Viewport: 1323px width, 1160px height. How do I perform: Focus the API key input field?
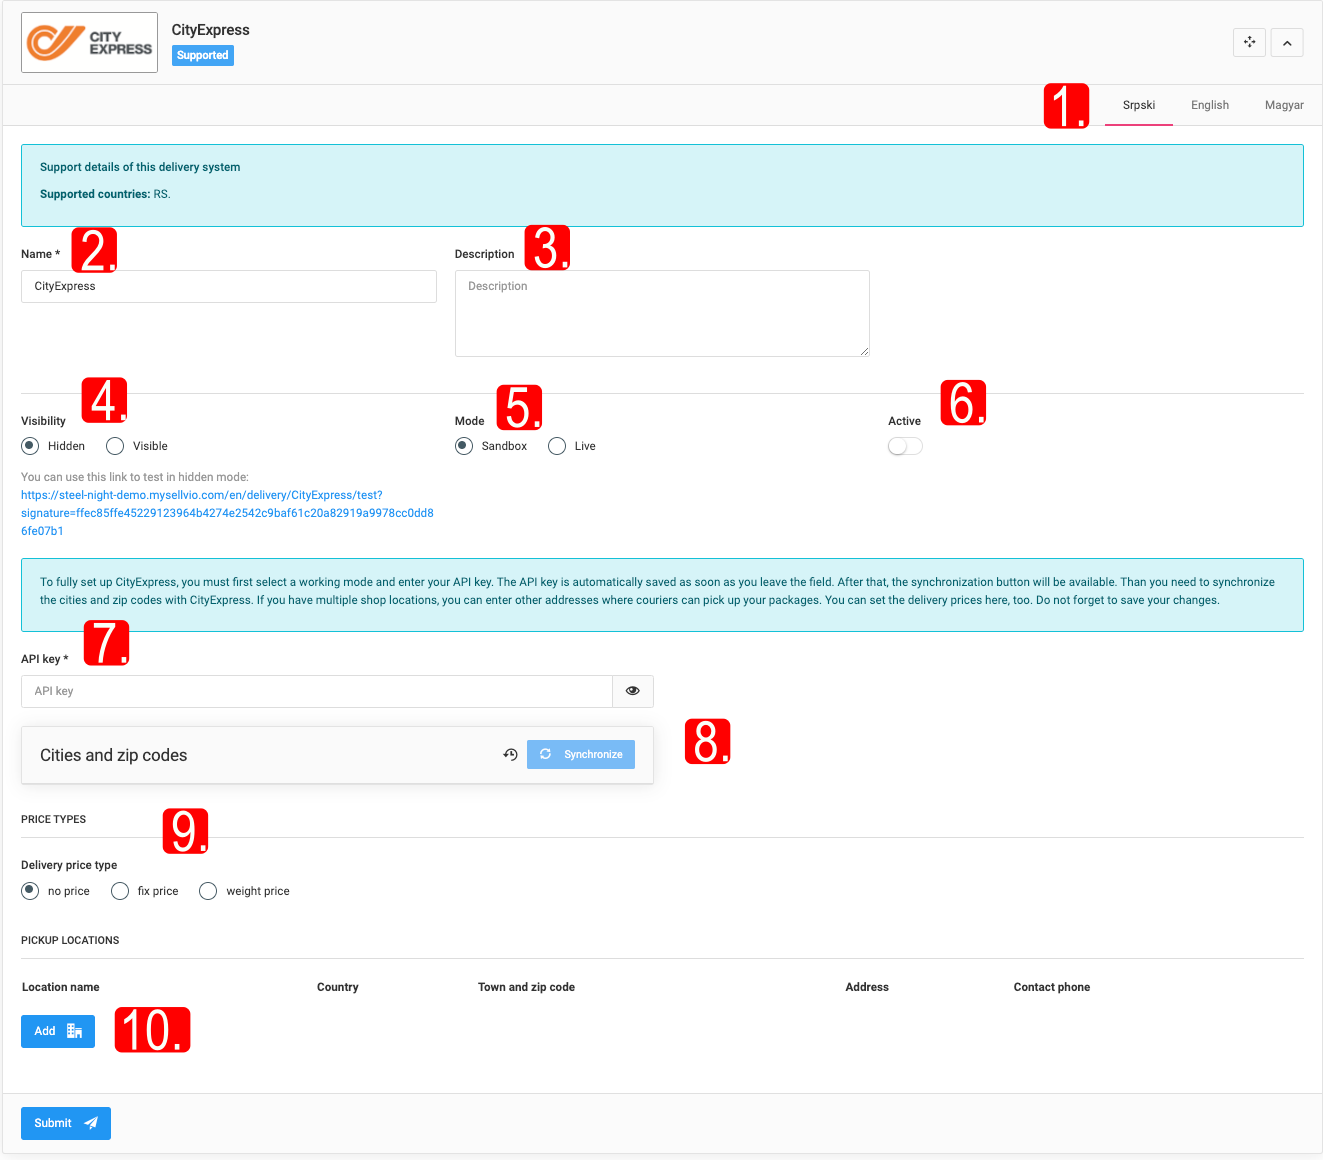tap(316, 691)
